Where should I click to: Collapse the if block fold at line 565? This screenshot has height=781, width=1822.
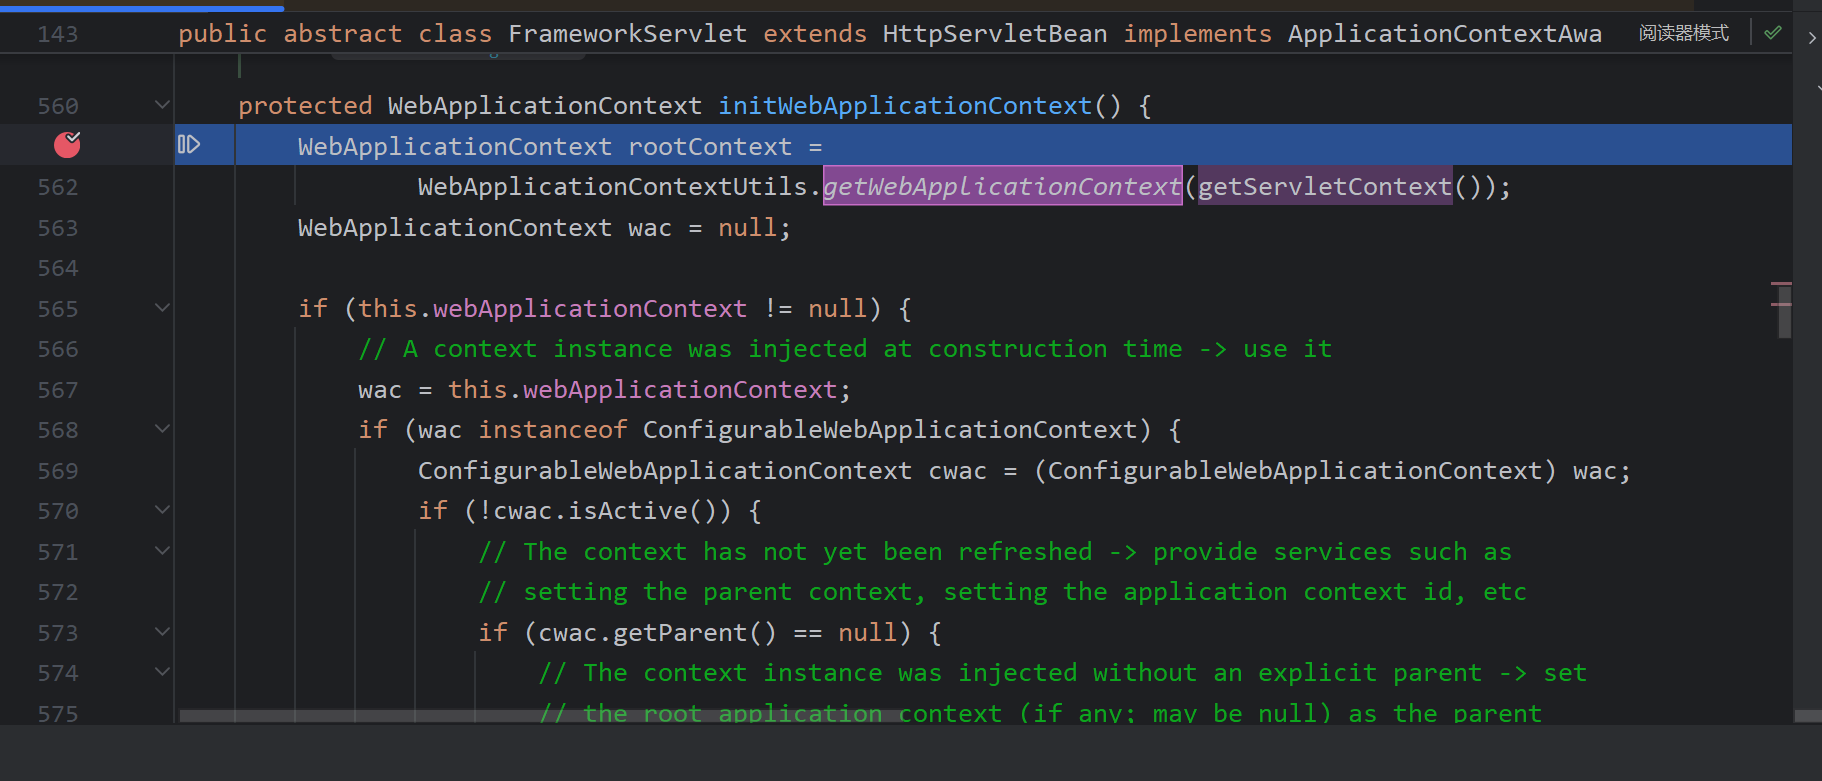162,308
